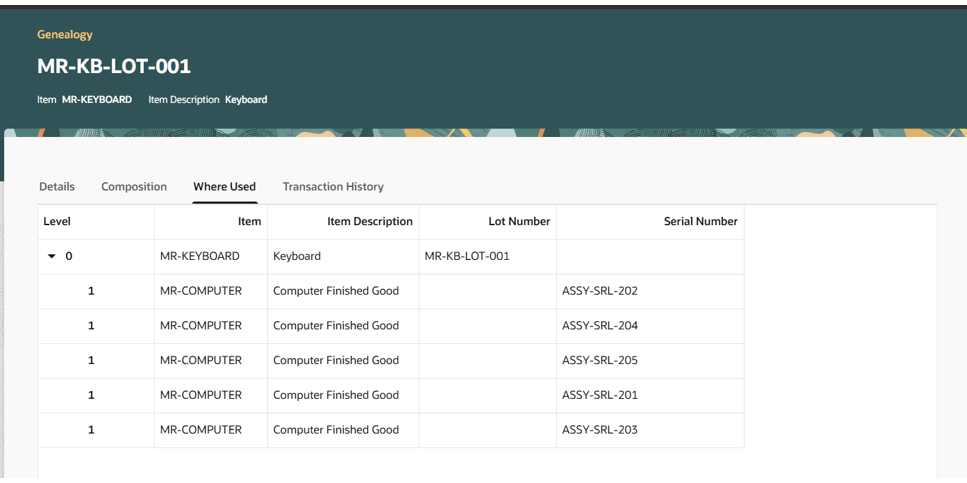Click lot number MR-KB-LOT-001 in table

tap(467, 256)
